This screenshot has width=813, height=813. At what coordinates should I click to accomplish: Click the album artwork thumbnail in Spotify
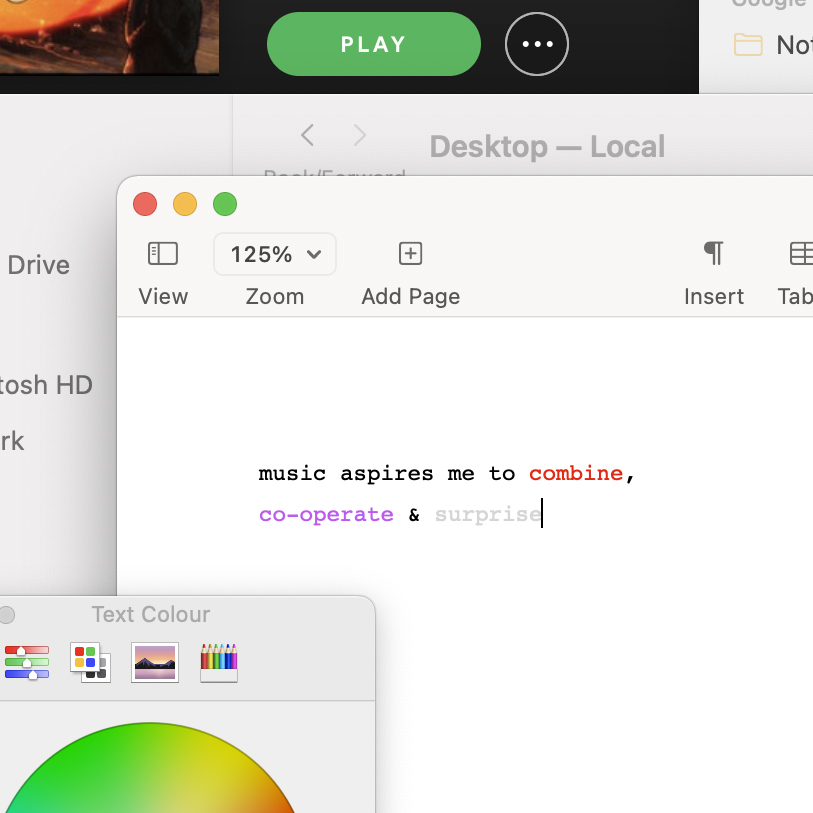tap(108, 35)
